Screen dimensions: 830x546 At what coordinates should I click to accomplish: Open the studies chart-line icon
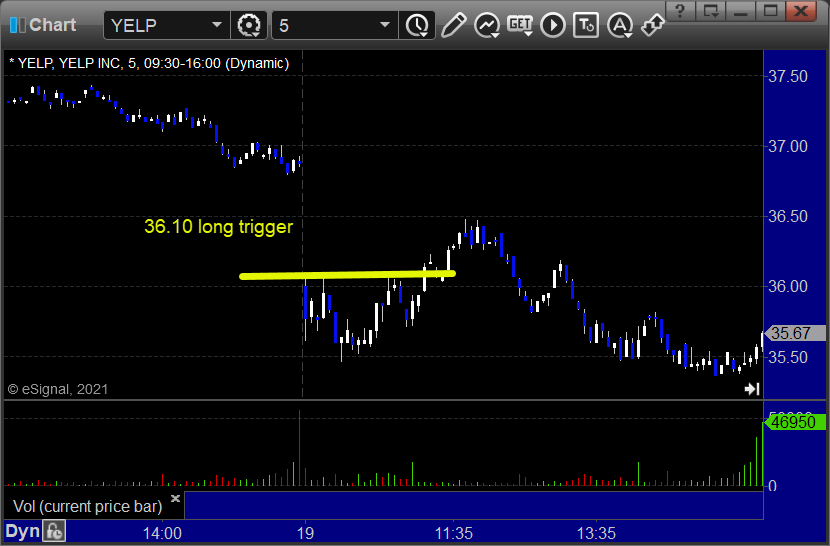[486, 25]
